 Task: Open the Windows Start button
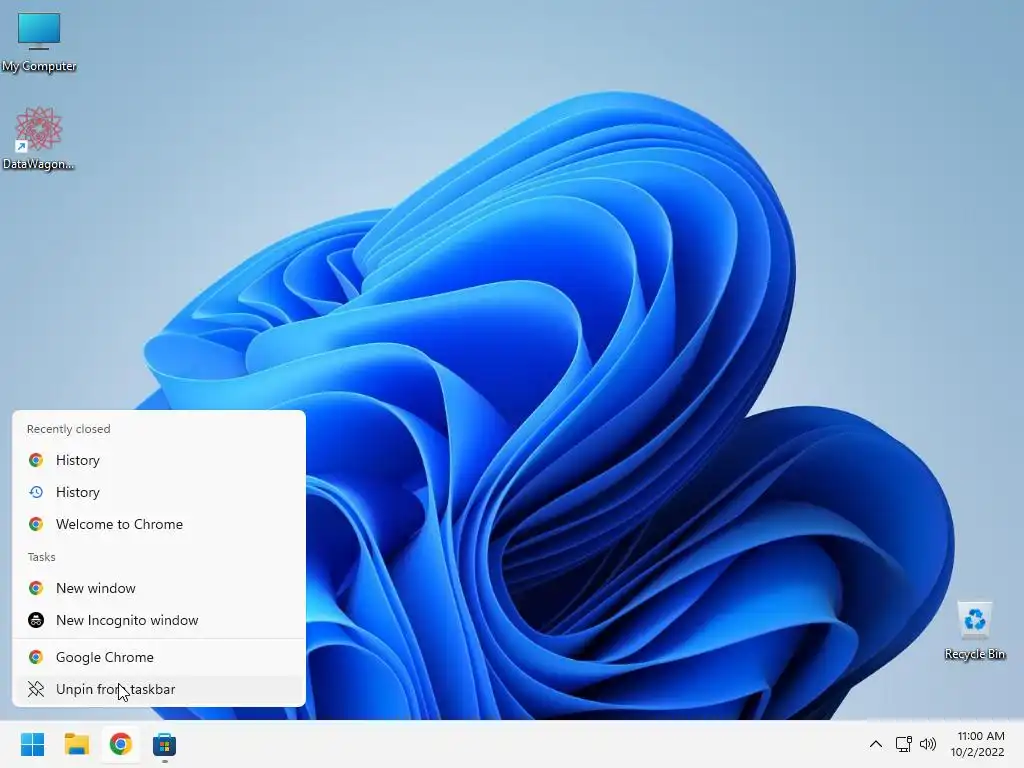33,744
